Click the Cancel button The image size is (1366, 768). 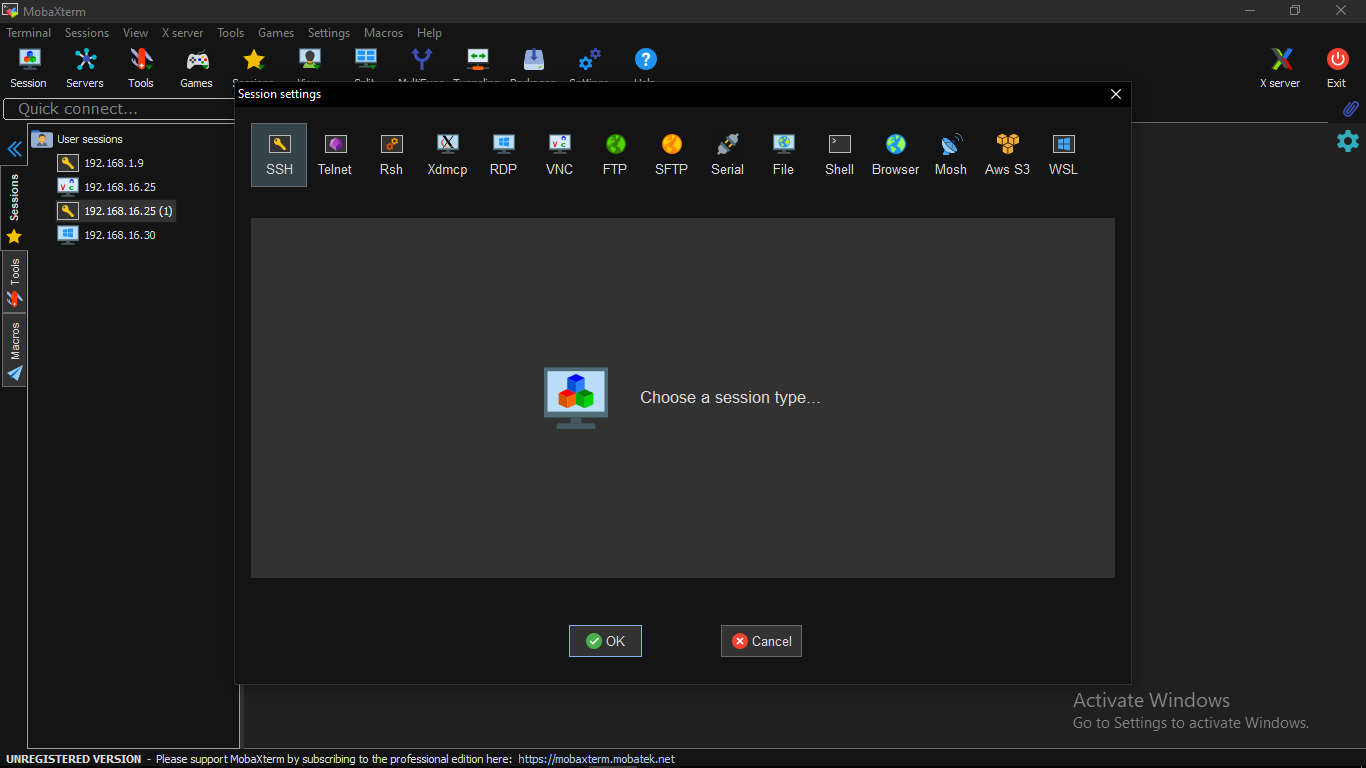(761, 641)
